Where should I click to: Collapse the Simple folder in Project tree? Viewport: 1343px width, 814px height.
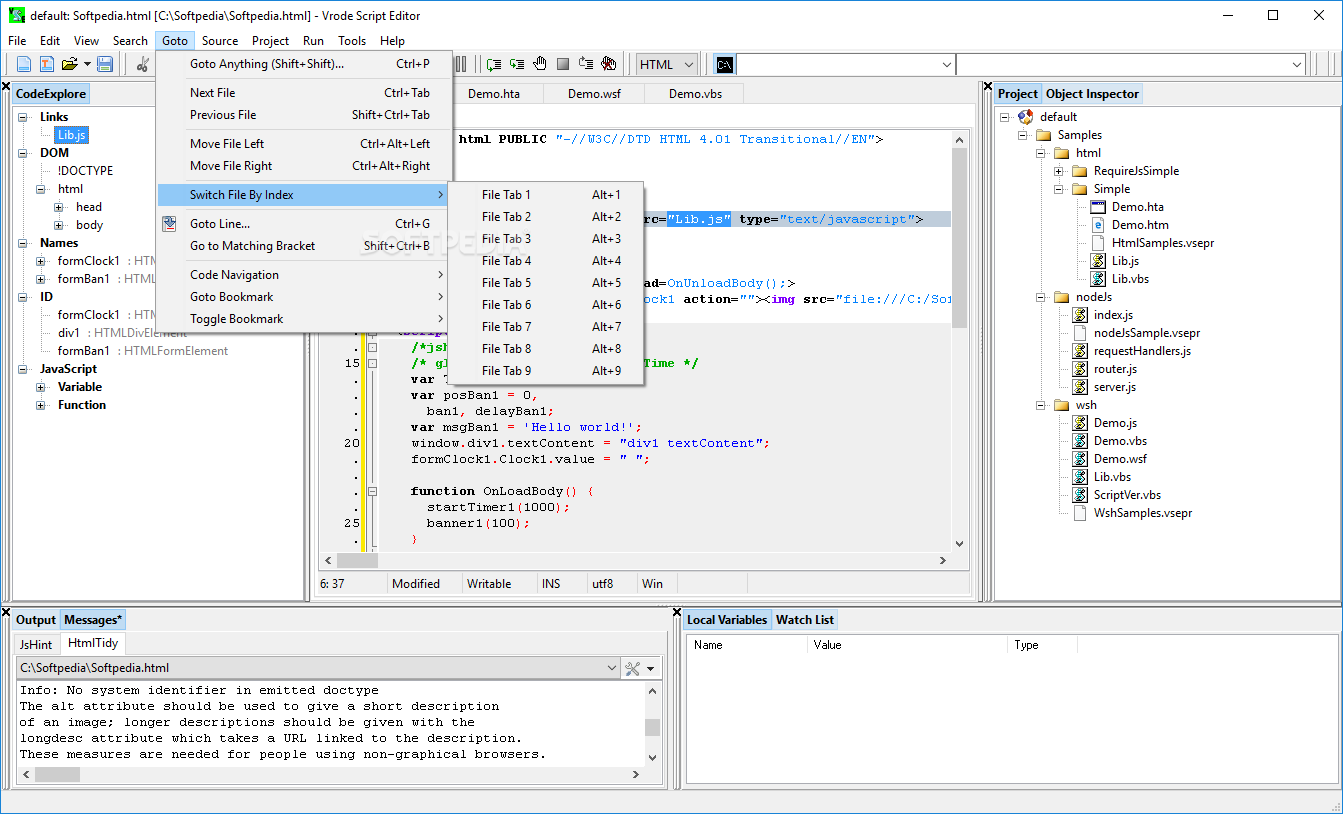click(1058, 189)
